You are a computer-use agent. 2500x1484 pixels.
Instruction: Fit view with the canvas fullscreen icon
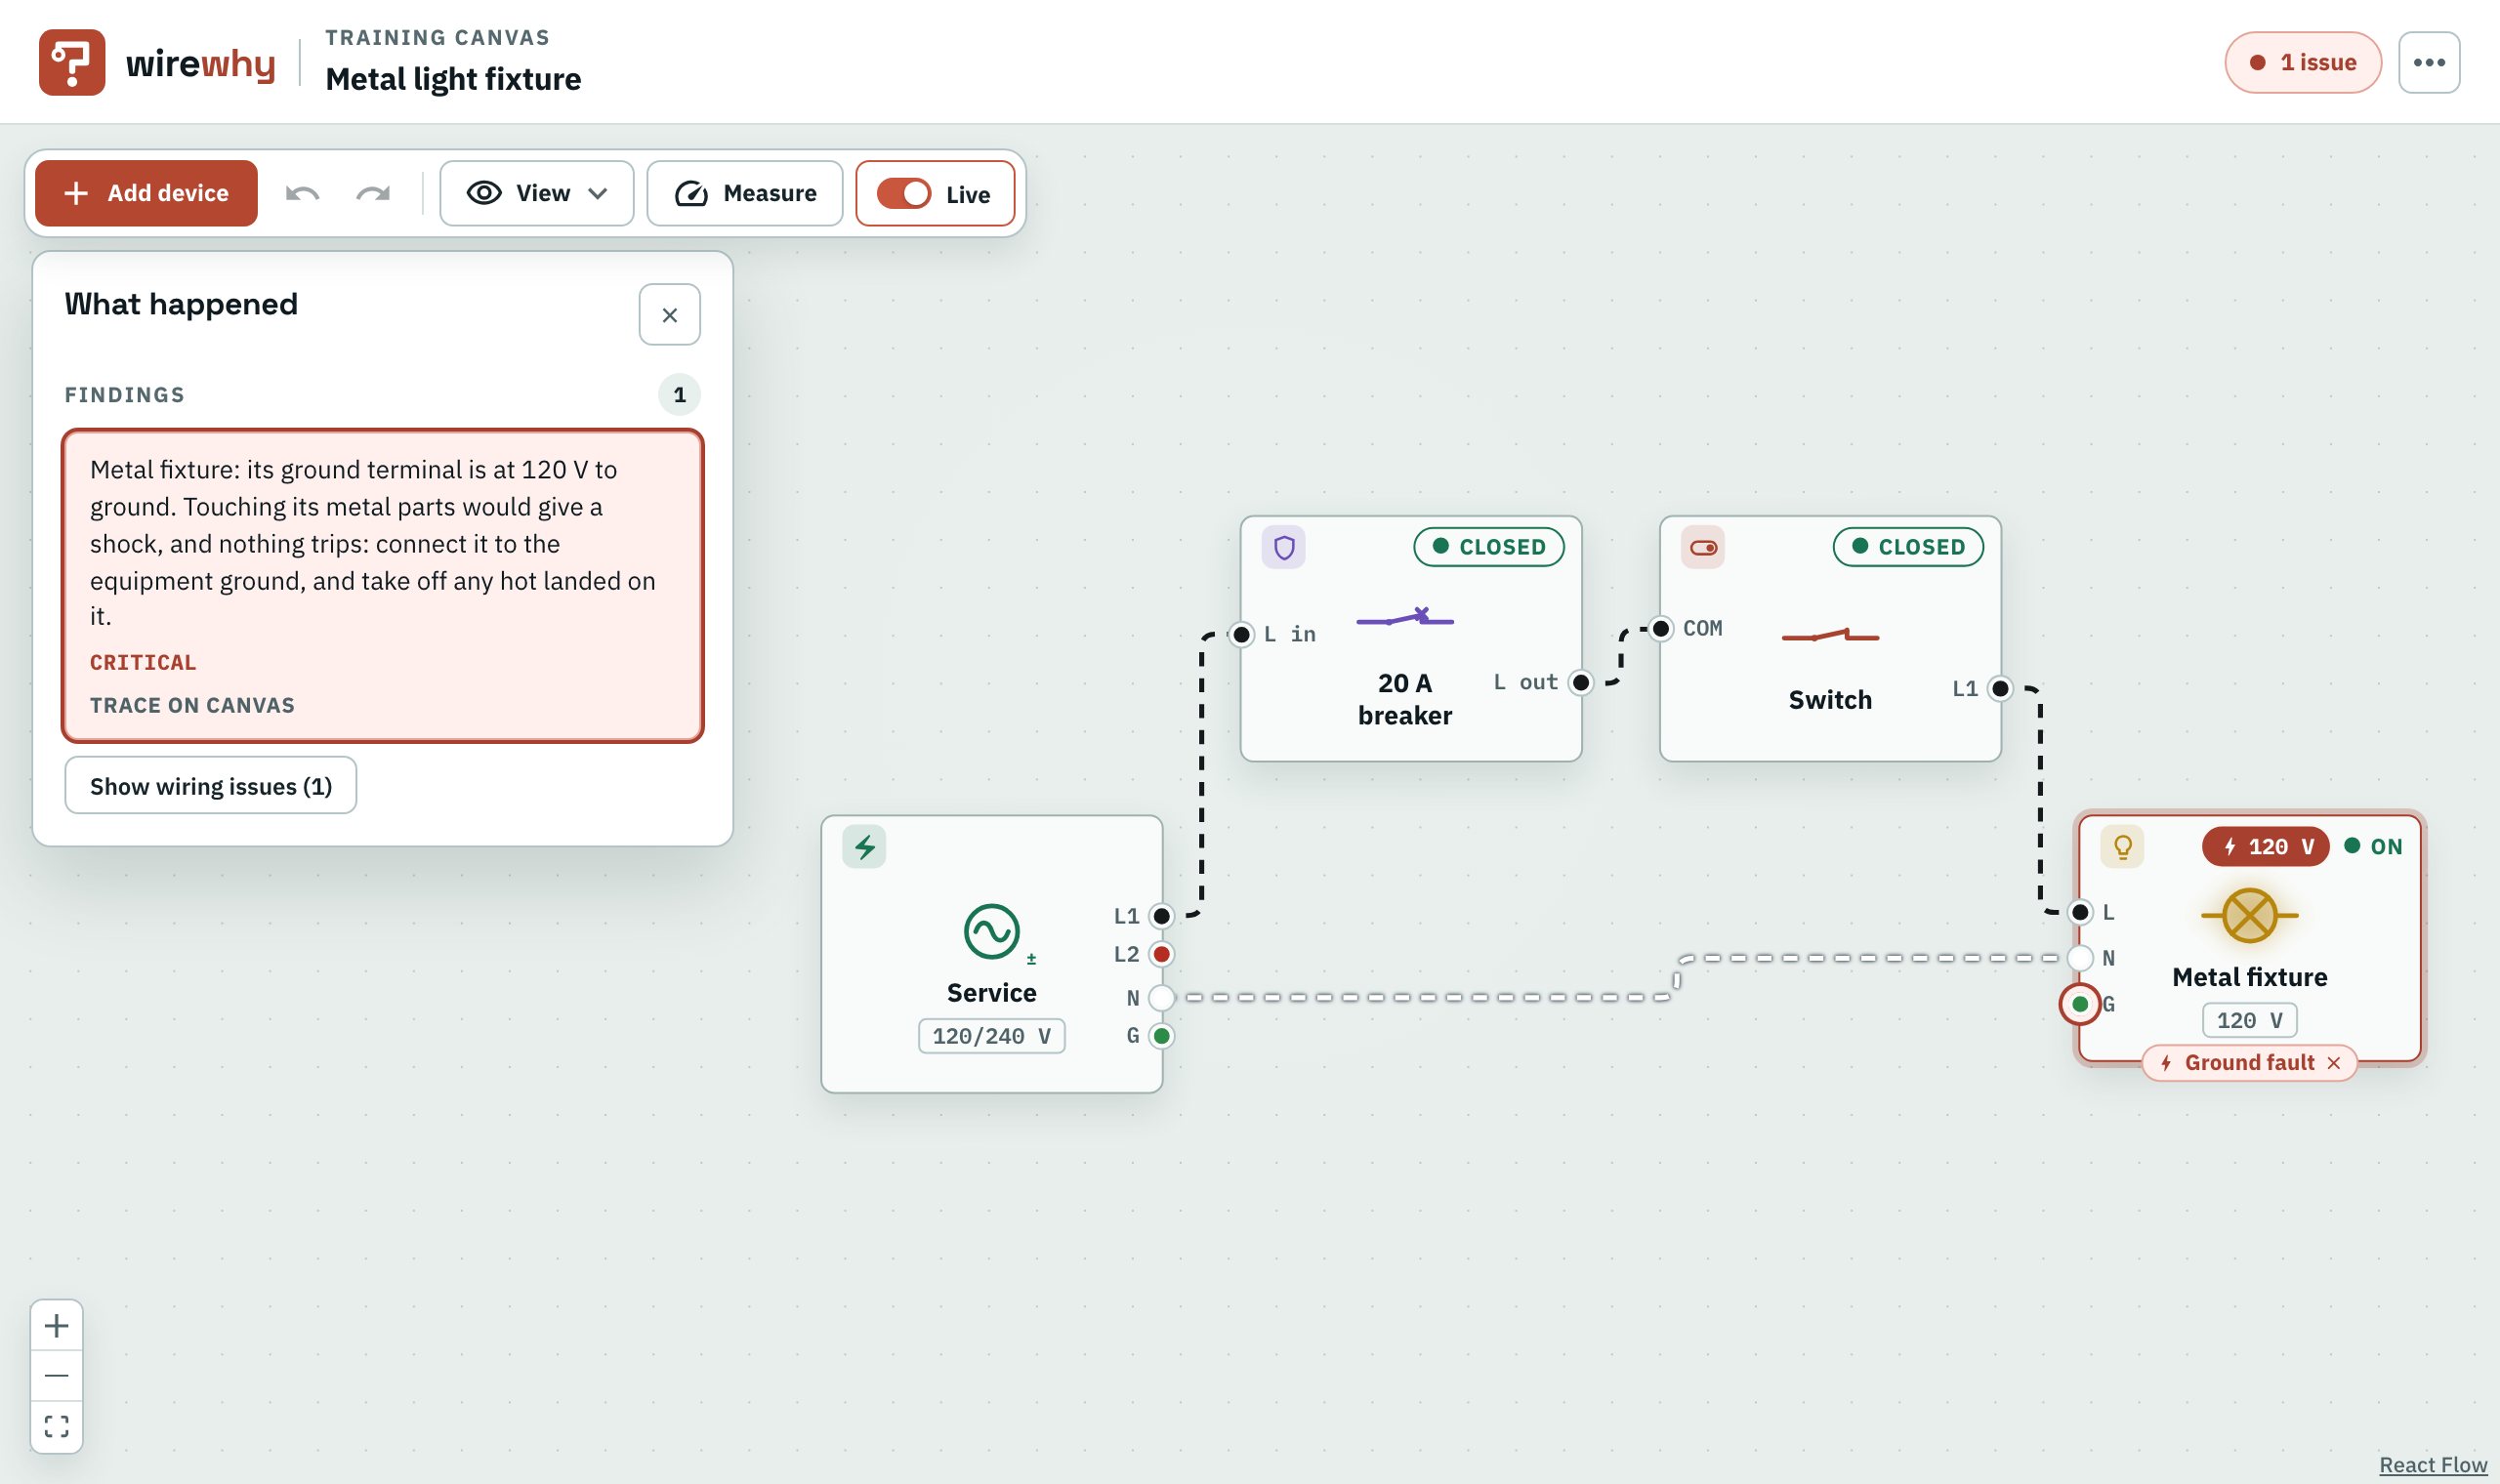click(57, 1426)
